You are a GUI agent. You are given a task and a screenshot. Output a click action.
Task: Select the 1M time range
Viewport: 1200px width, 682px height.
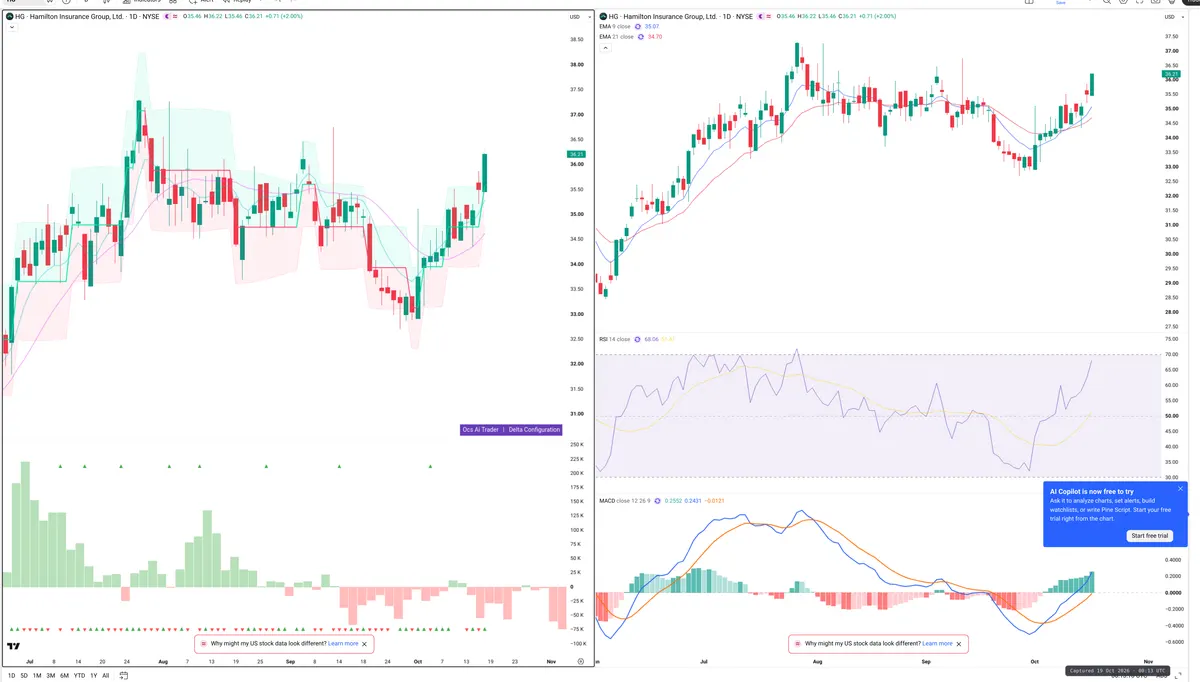click(x=37, y=676)
